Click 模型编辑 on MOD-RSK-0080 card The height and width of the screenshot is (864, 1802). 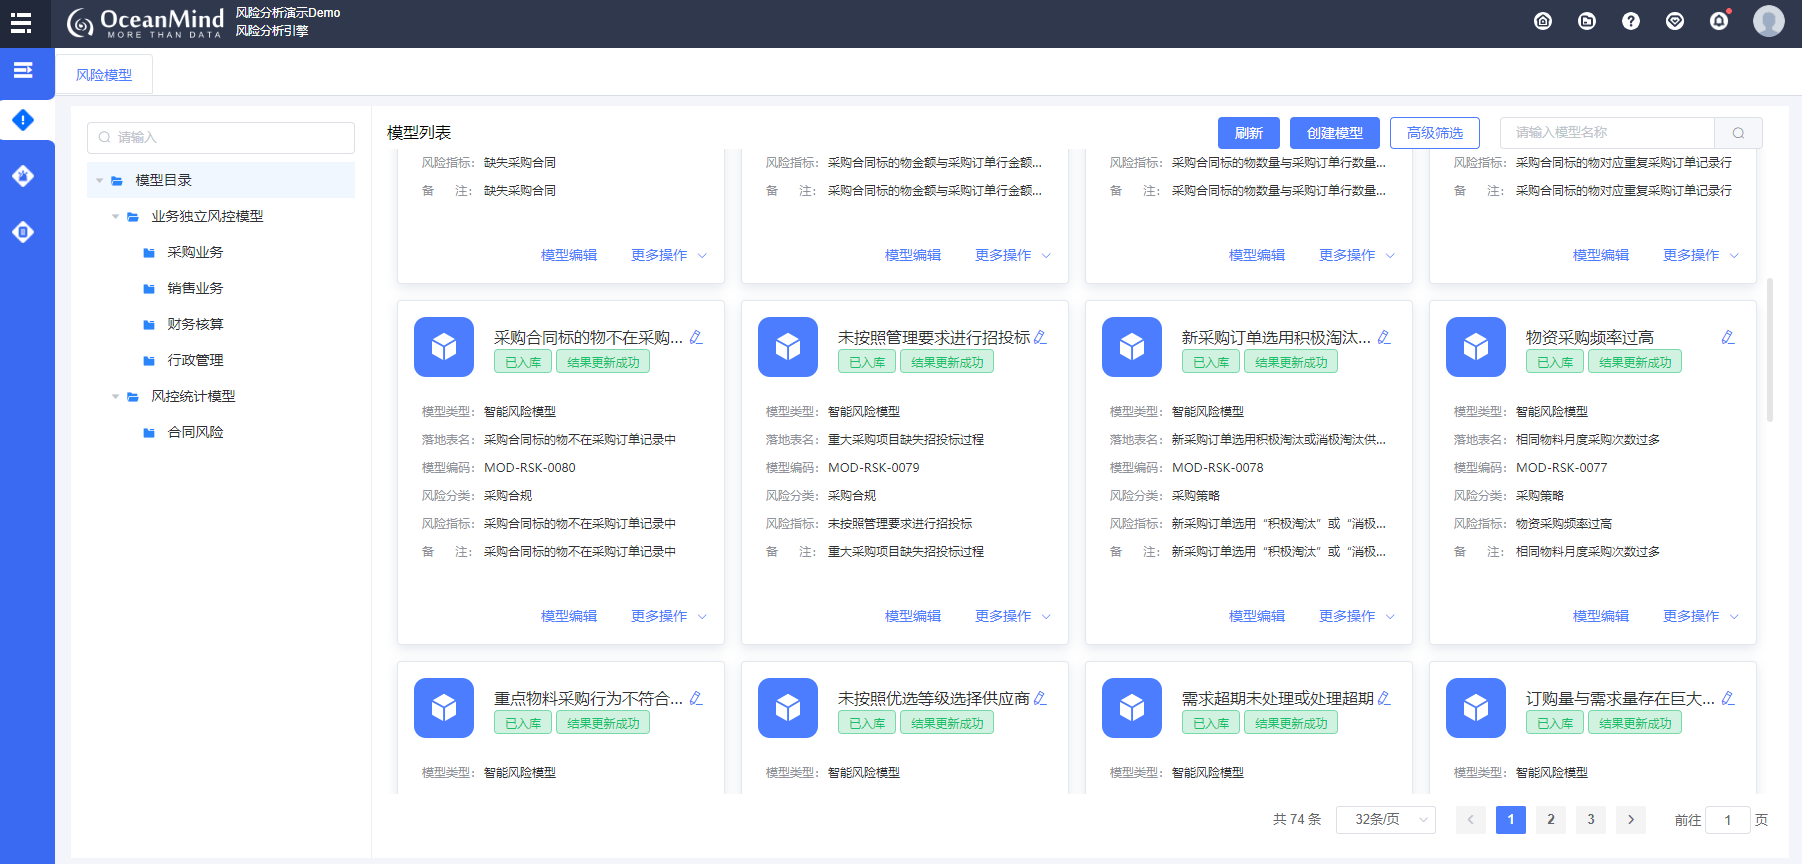click(x=569, y=616)
